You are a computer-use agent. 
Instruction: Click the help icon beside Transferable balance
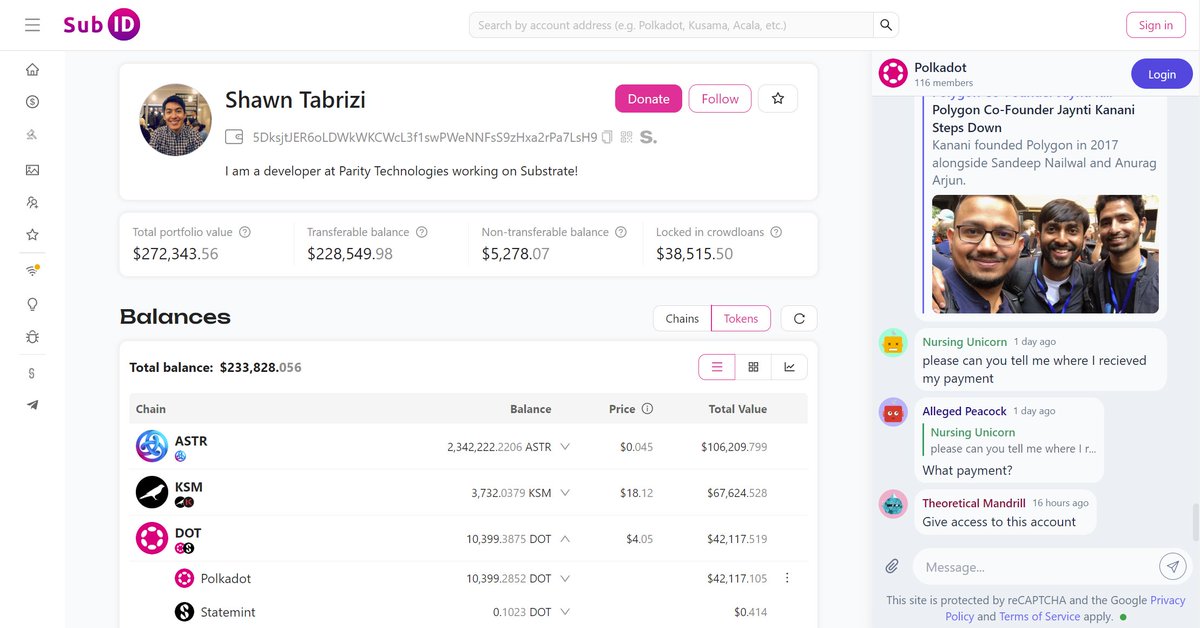coord(422,232)
